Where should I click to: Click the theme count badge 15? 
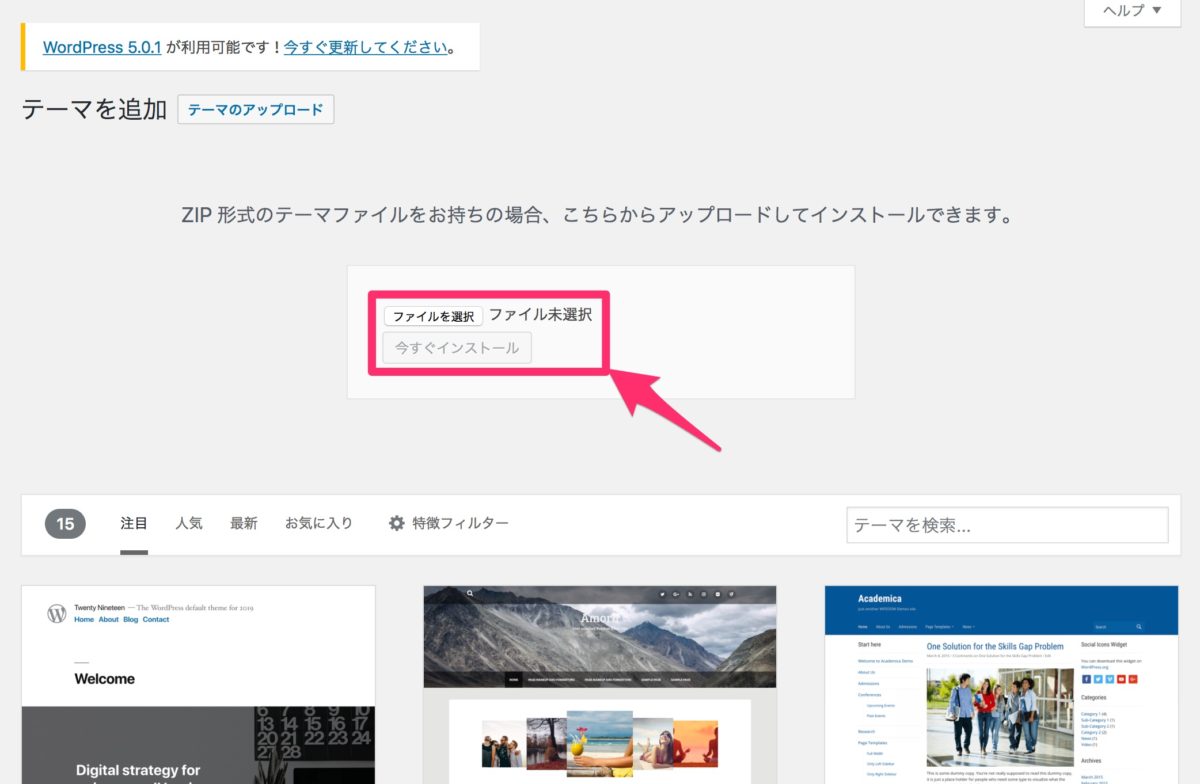(65, 523)
